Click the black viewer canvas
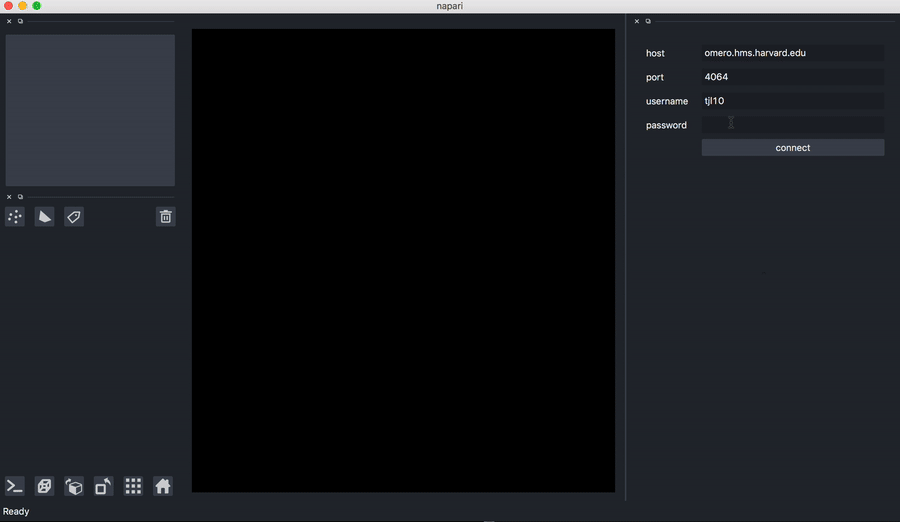 tap(403, 261)
